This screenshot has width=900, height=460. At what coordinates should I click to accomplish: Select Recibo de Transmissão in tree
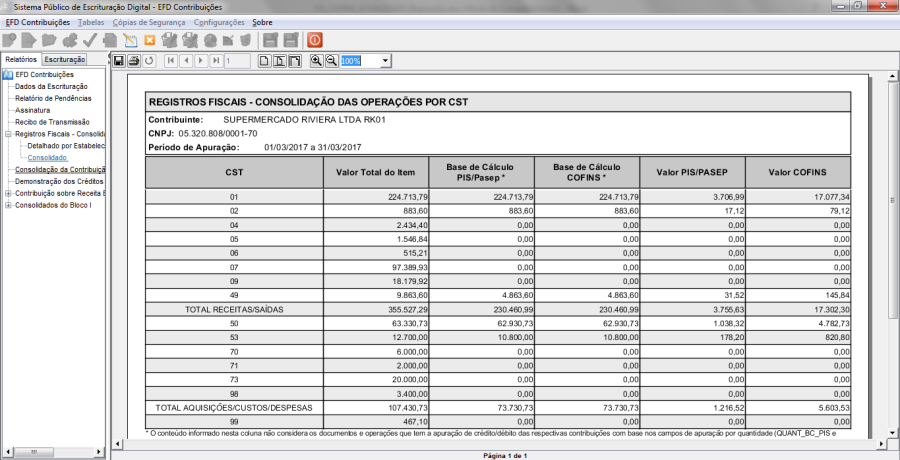click(52, 122)
